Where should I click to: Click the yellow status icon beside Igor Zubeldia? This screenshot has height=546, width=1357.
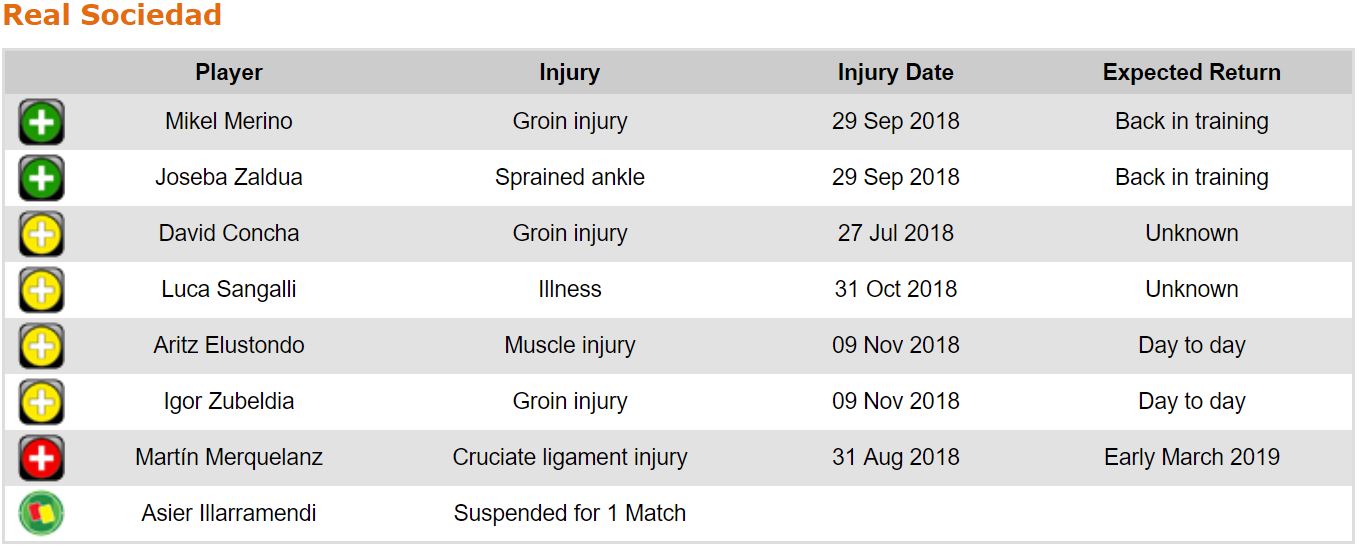[41, 403]
